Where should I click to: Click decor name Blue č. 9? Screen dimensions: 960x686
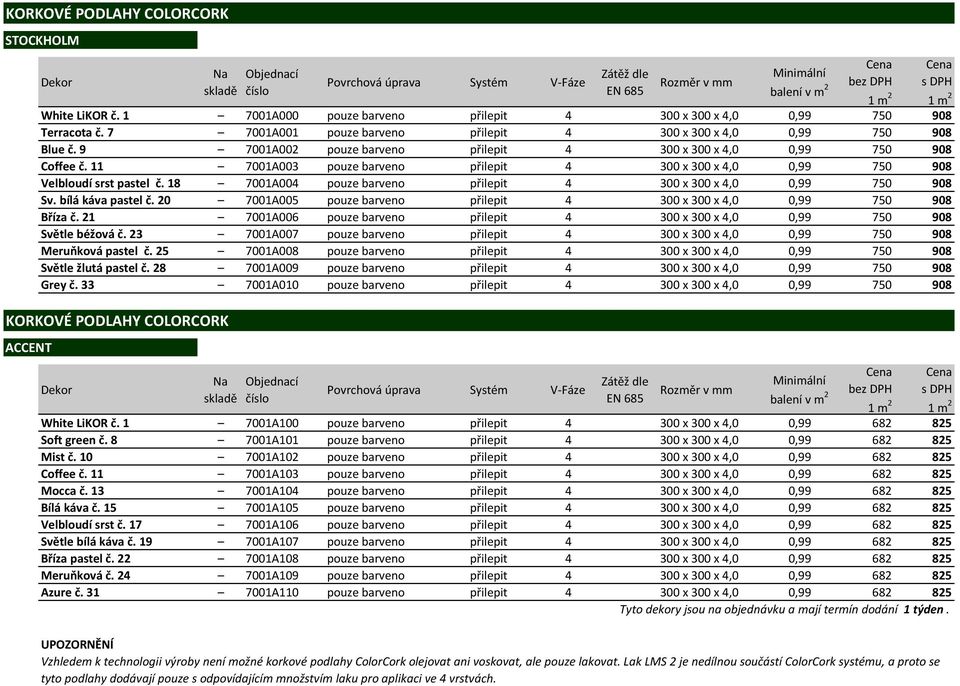coord(63,149)
